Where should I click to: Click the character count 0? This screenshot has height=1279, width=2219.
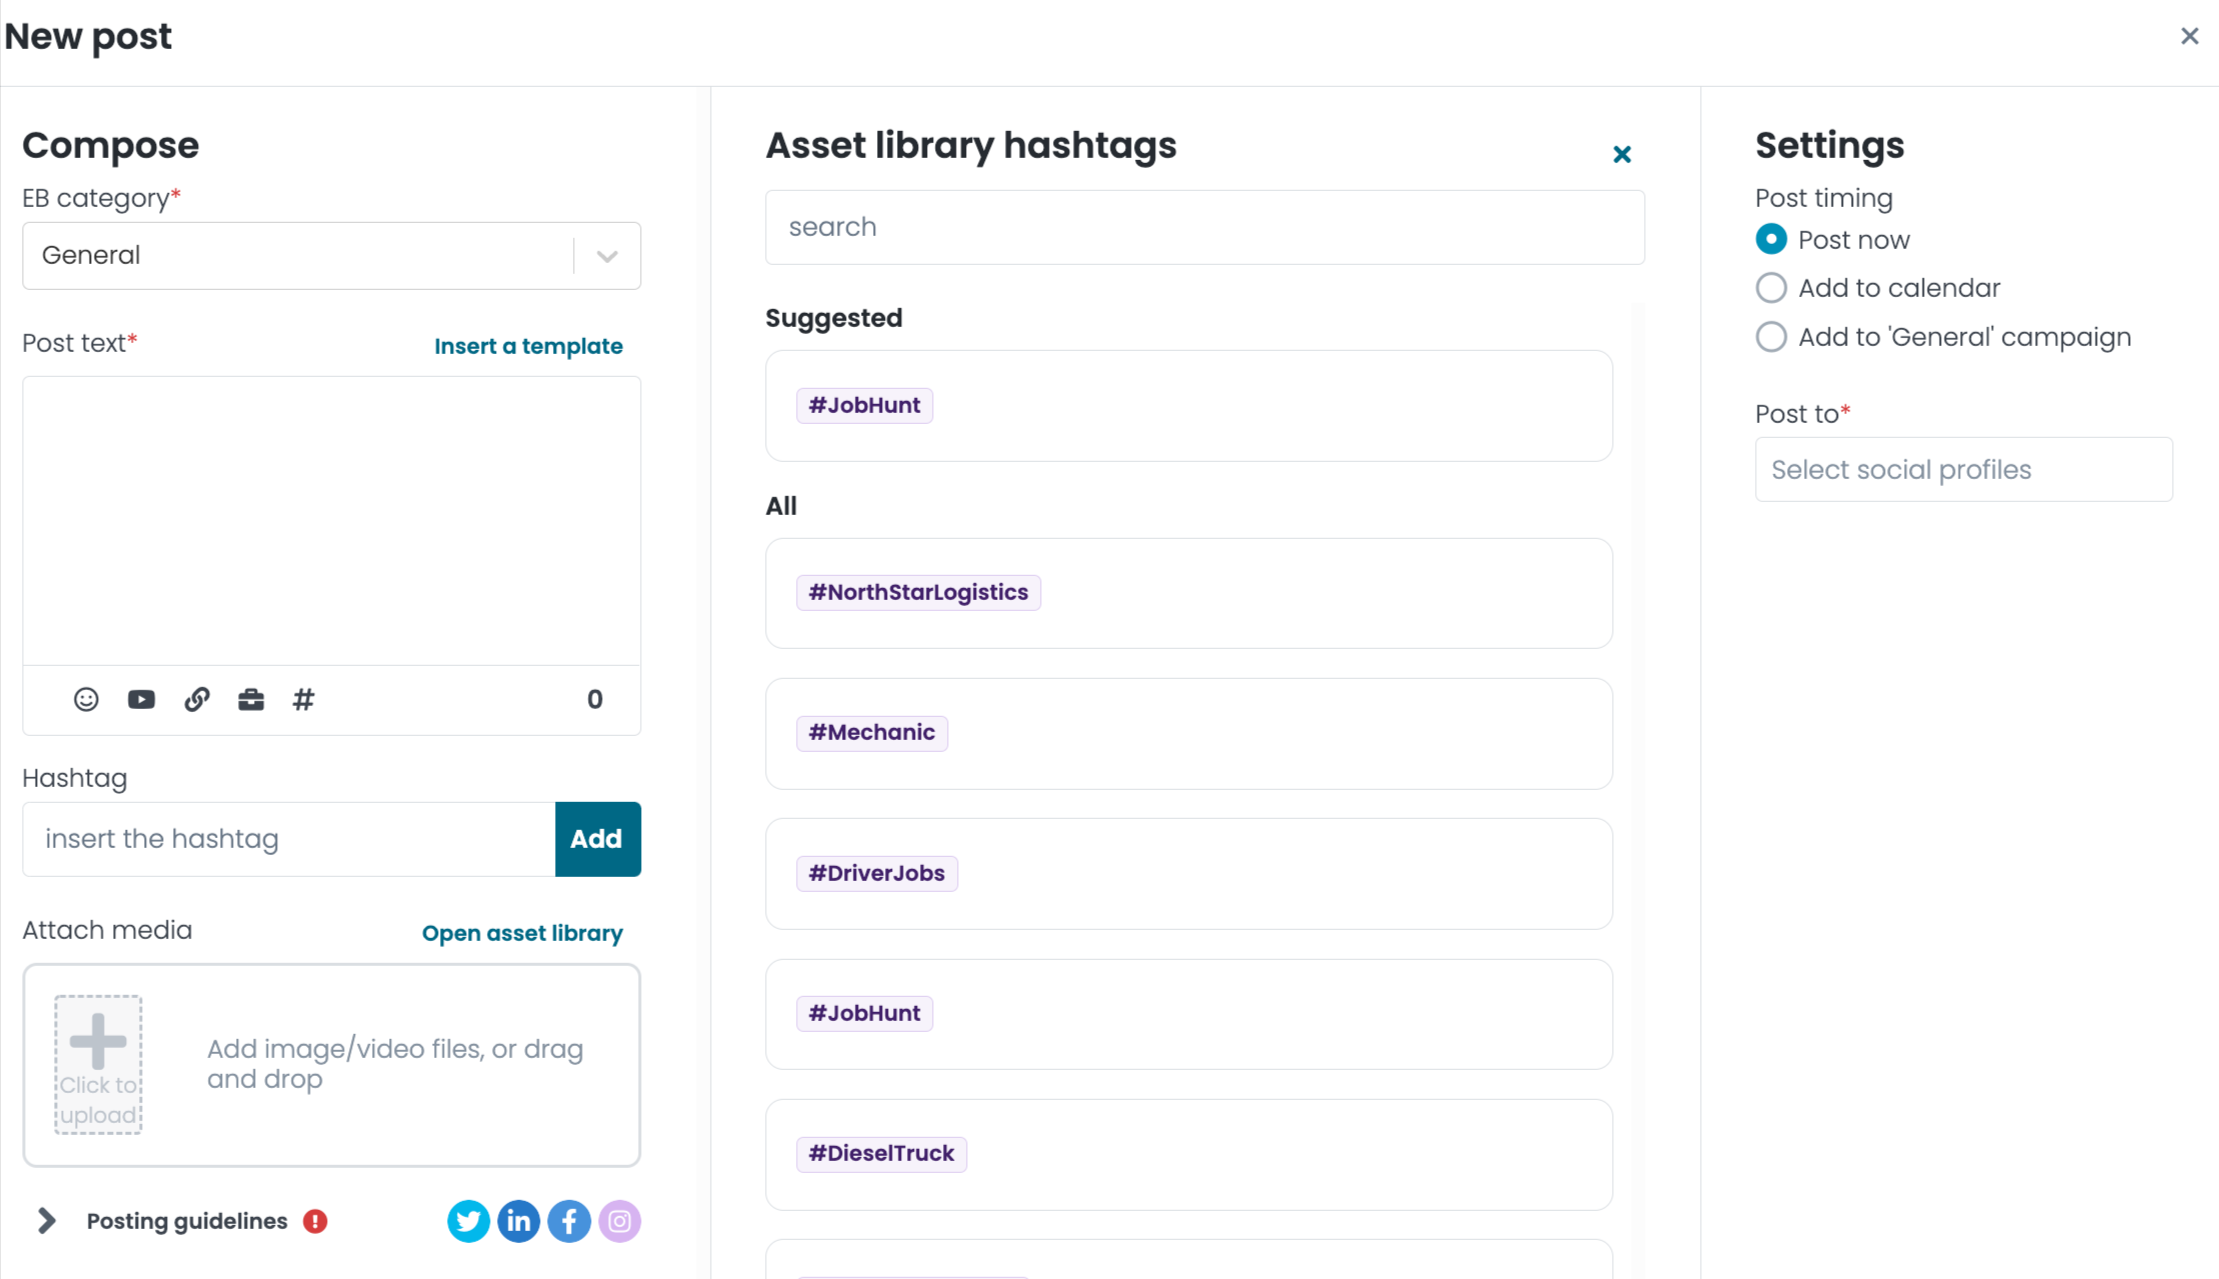[595, 700]
